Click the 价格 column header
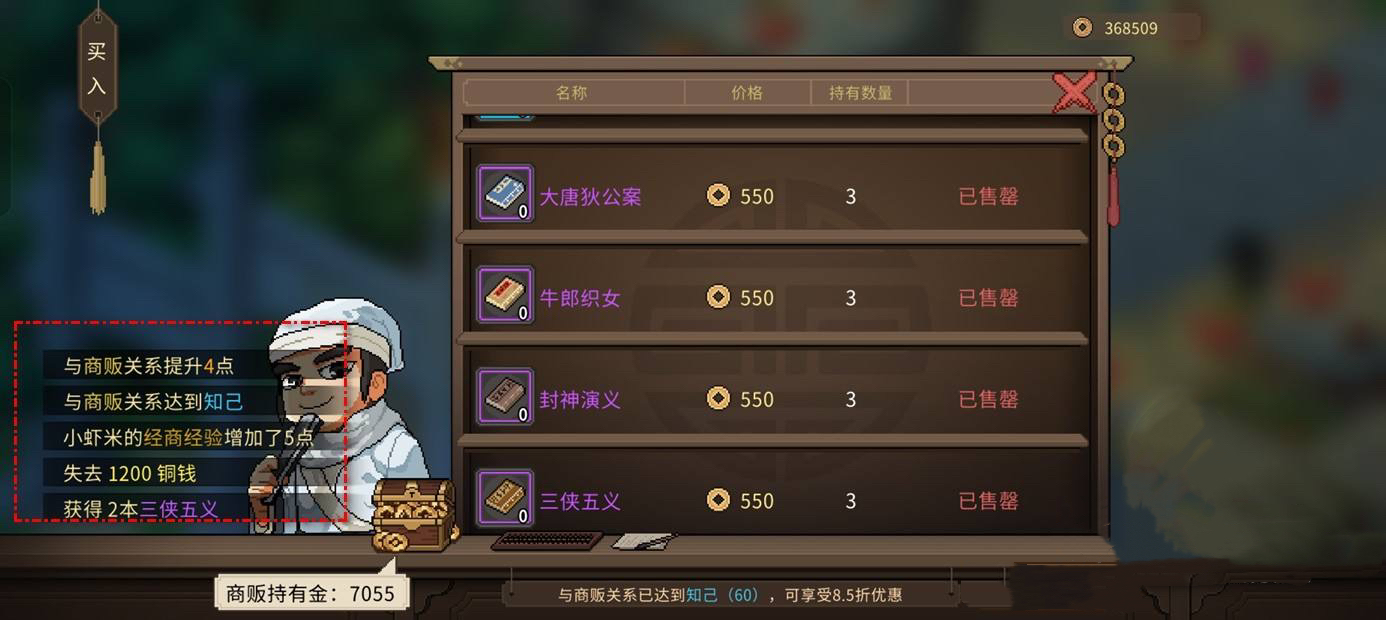 tap(747, 92)
